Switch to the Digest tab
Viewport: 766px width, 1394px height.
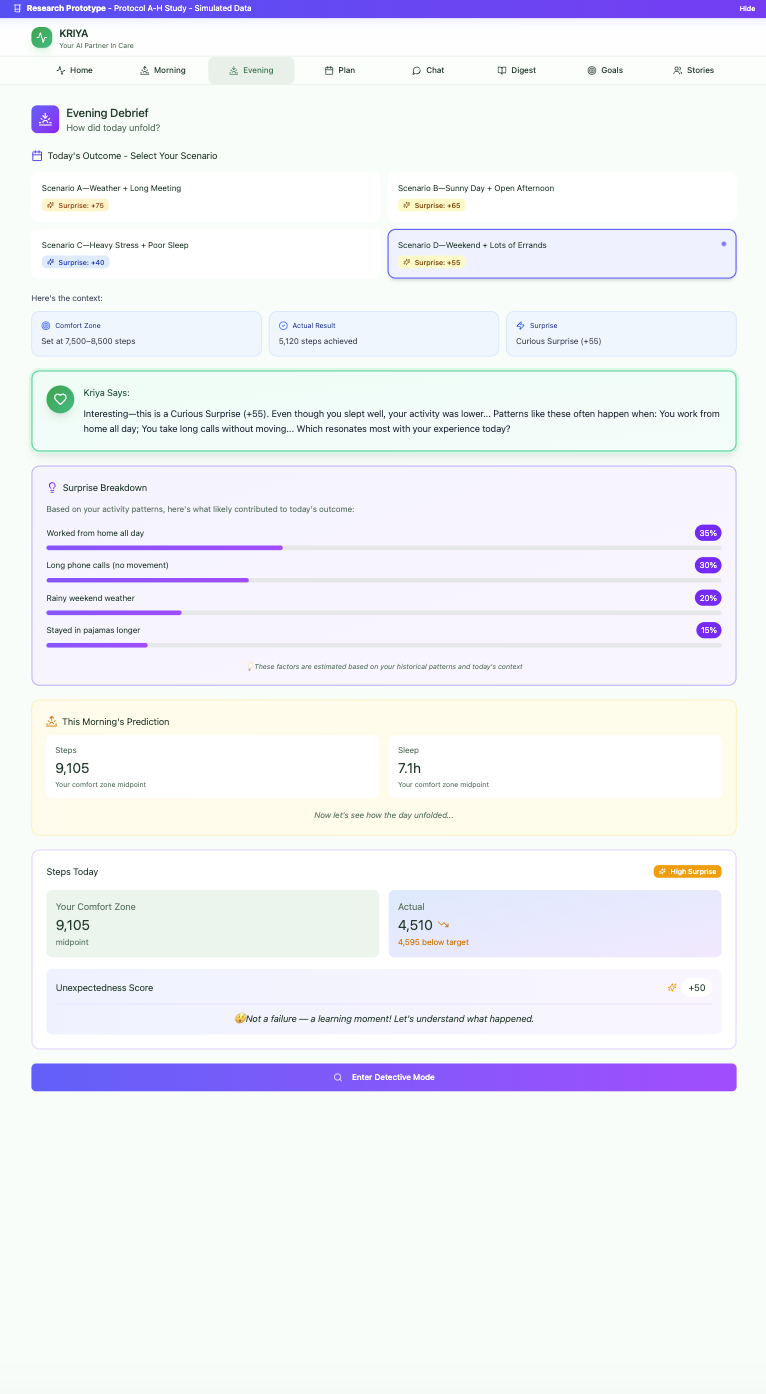click(516, 71)
